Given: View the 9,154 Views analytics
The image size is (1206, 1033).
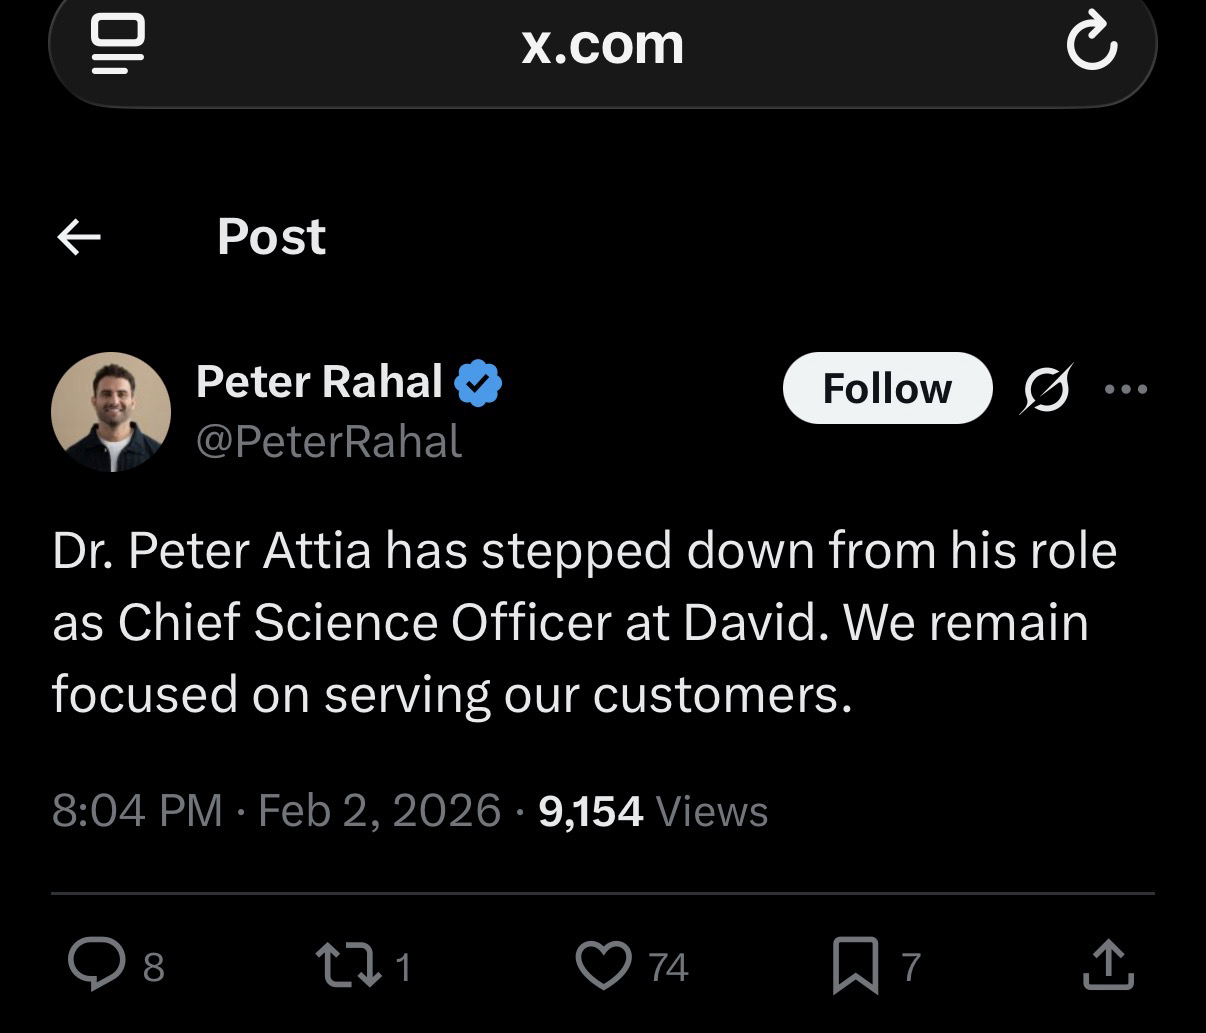Looking at the screenshot, I should pyautogui.click(x=653, y=810).
